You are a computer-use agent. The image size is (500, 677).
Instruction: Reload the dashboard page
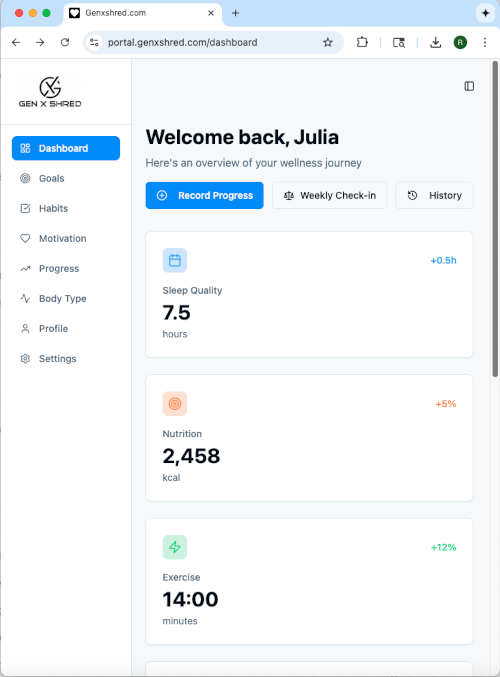pyautogui.click(x=65, y=42)
